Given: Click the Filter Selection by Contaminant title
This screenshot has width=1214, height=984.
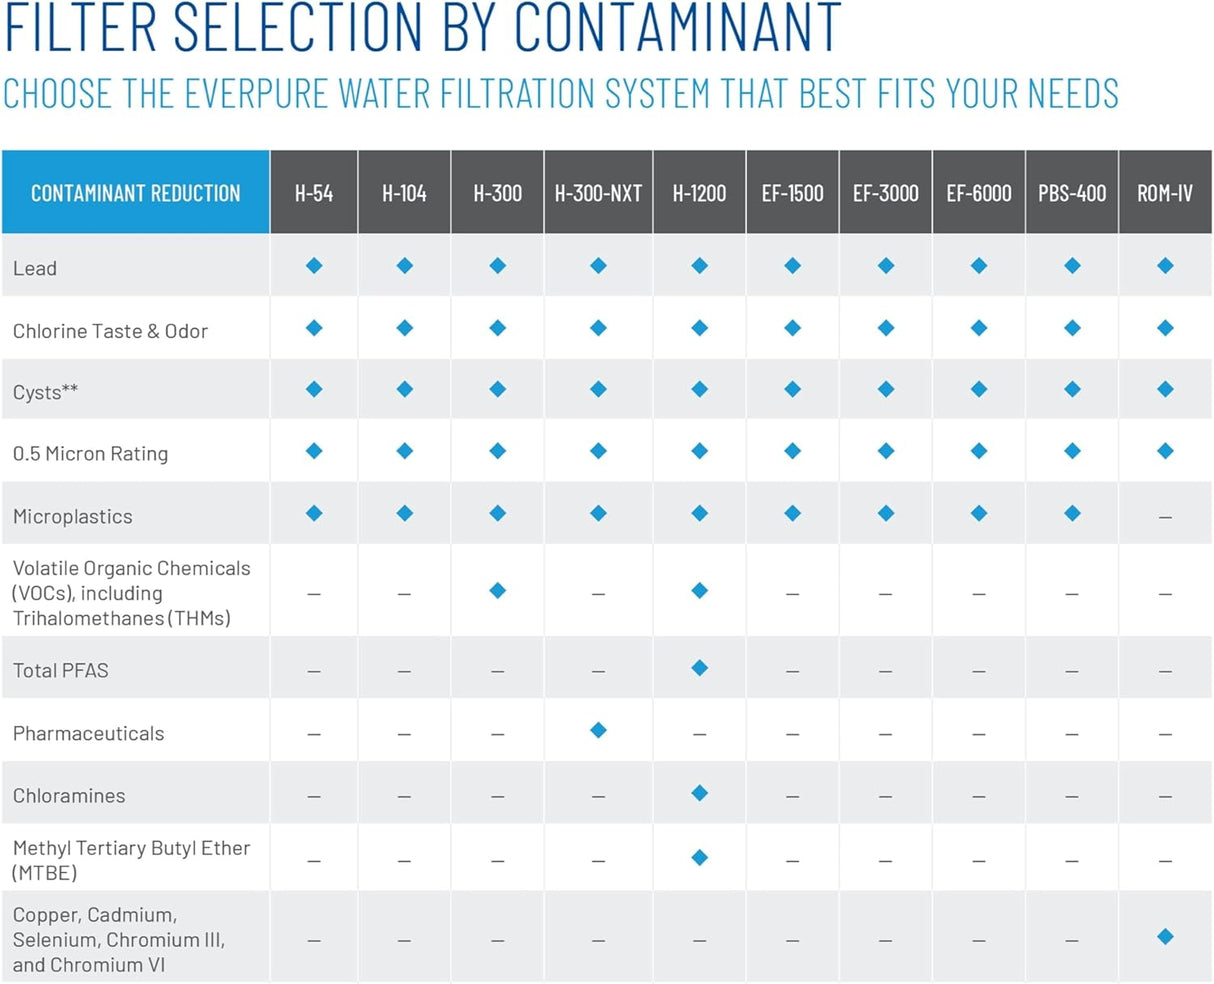Looking at the screenshot, I should tap(423, 28).
